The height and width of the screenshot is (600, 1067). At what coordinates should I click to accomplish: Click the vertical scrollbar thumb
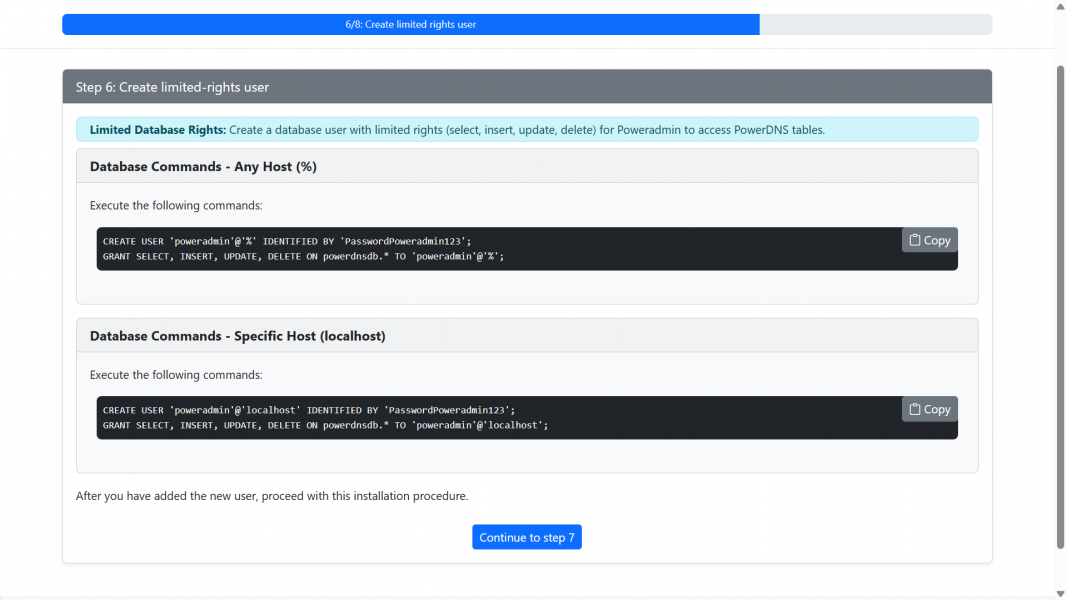pos(1060,300)
